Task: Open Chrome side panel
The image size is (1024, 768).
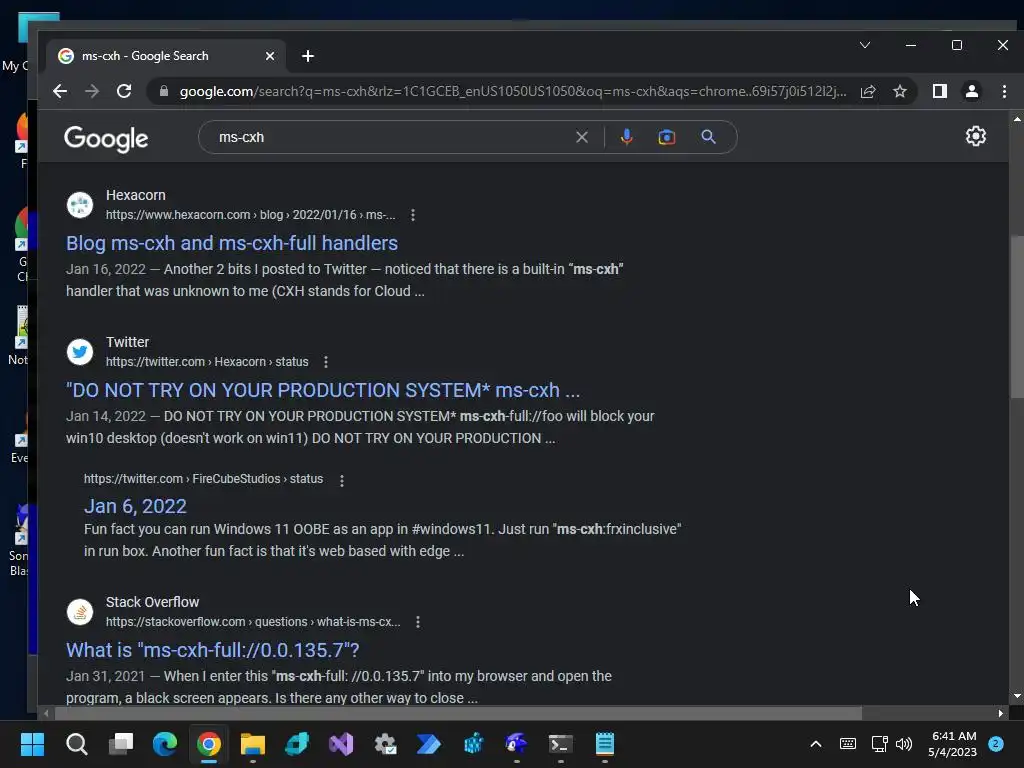Action: point(939,91)
